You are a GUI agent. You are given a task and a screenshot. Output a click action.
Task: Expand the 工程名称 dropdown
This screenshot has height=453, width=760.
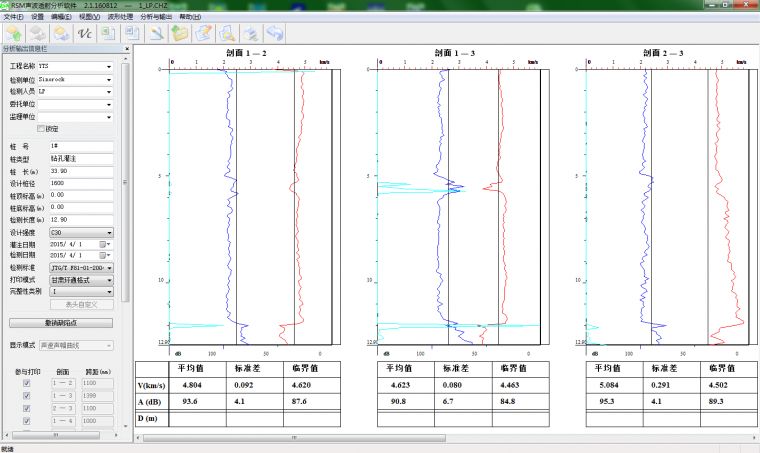click(108, 66)
